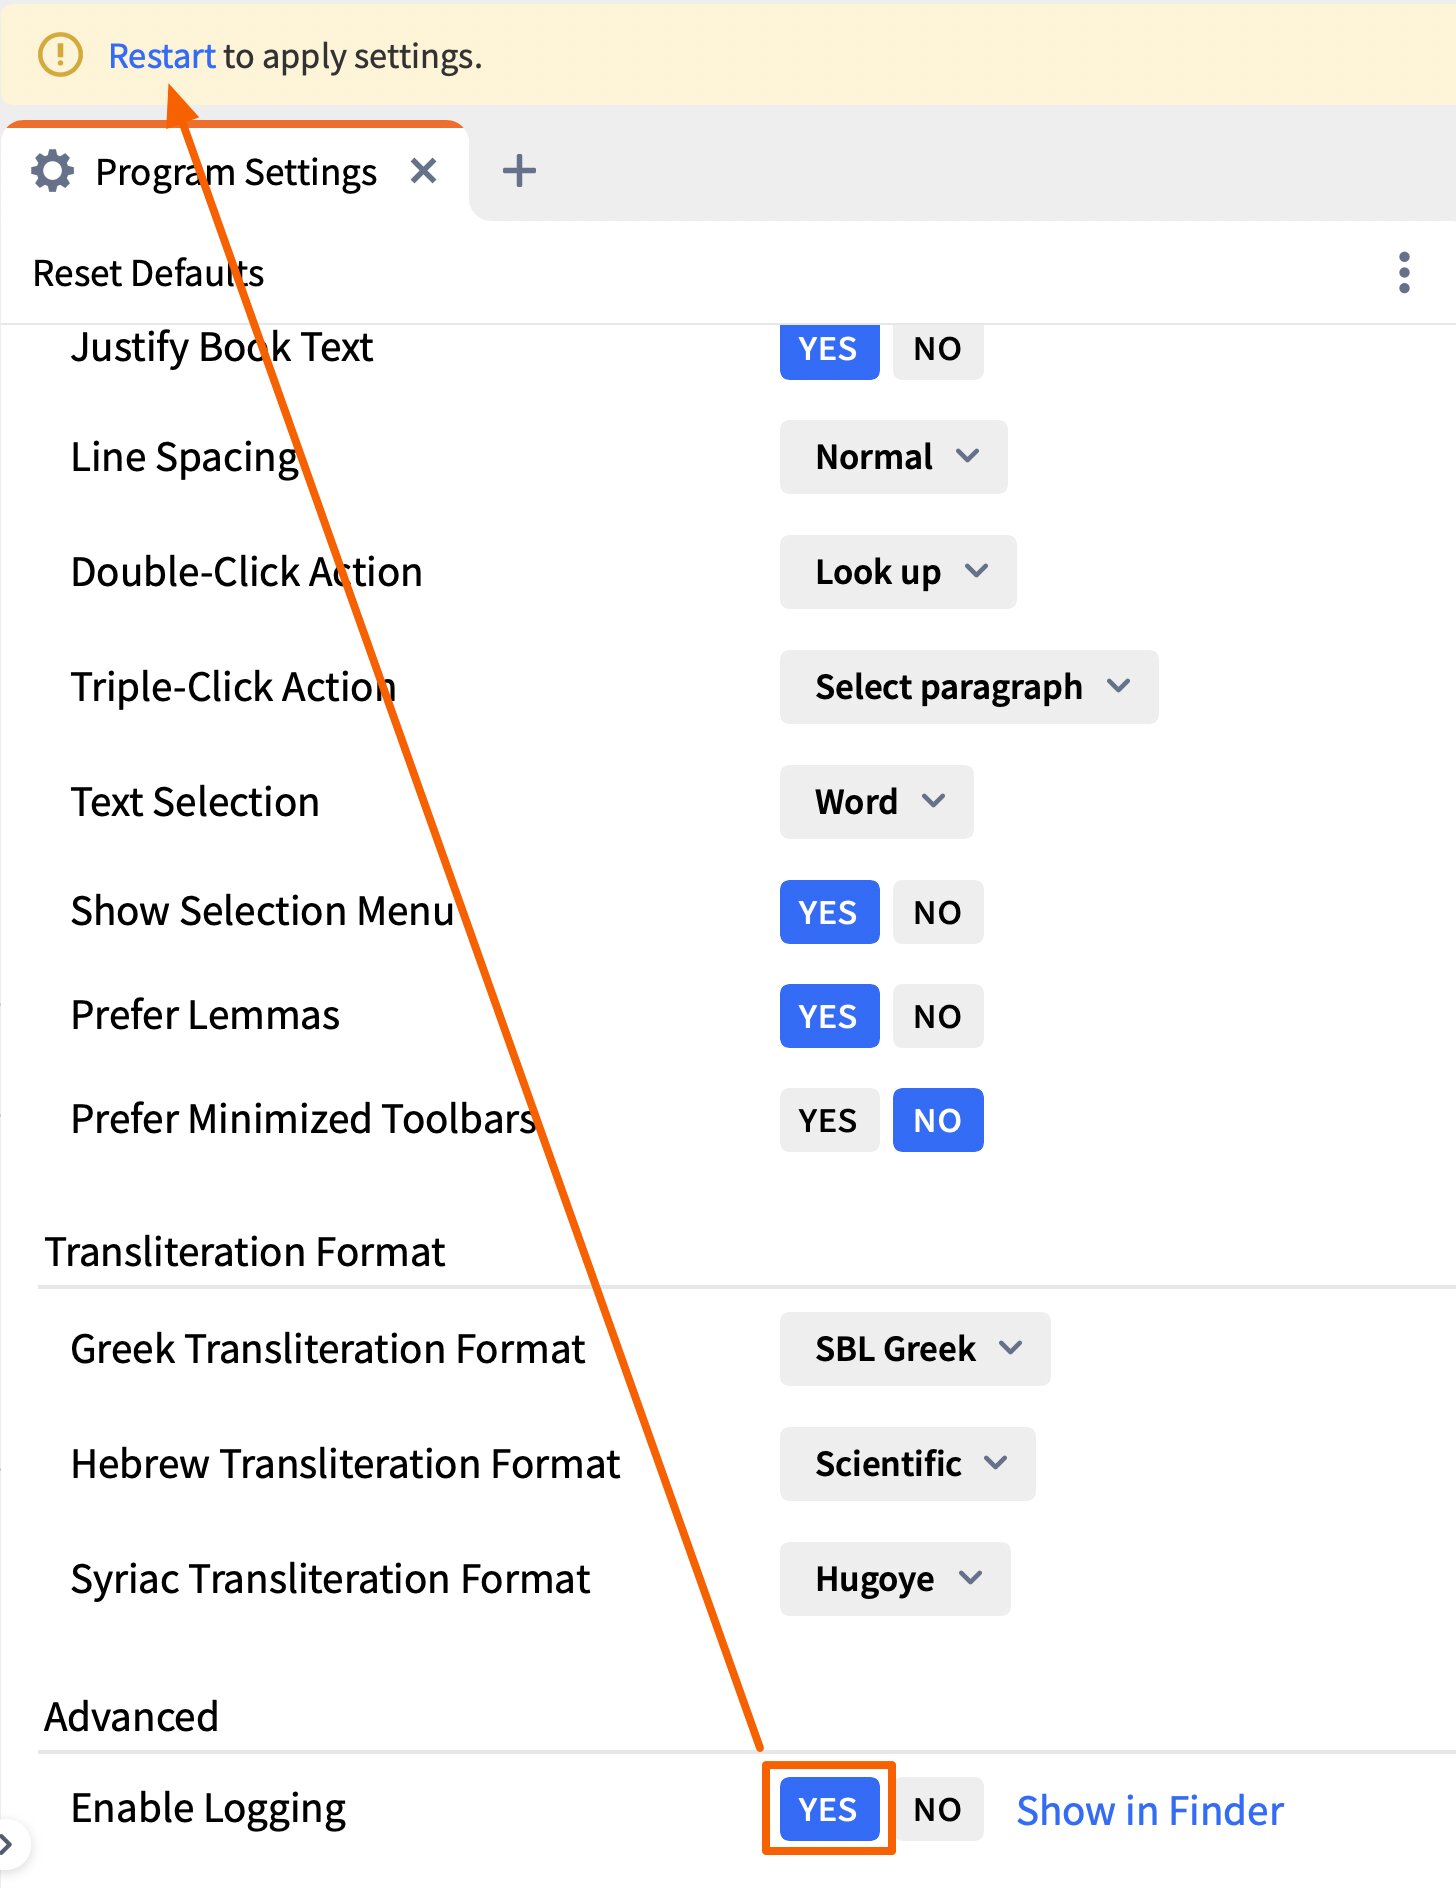The image size is (1456, 1888).
Task: Open Double-Click Action dropdown
Action: [x=898, y=572]
